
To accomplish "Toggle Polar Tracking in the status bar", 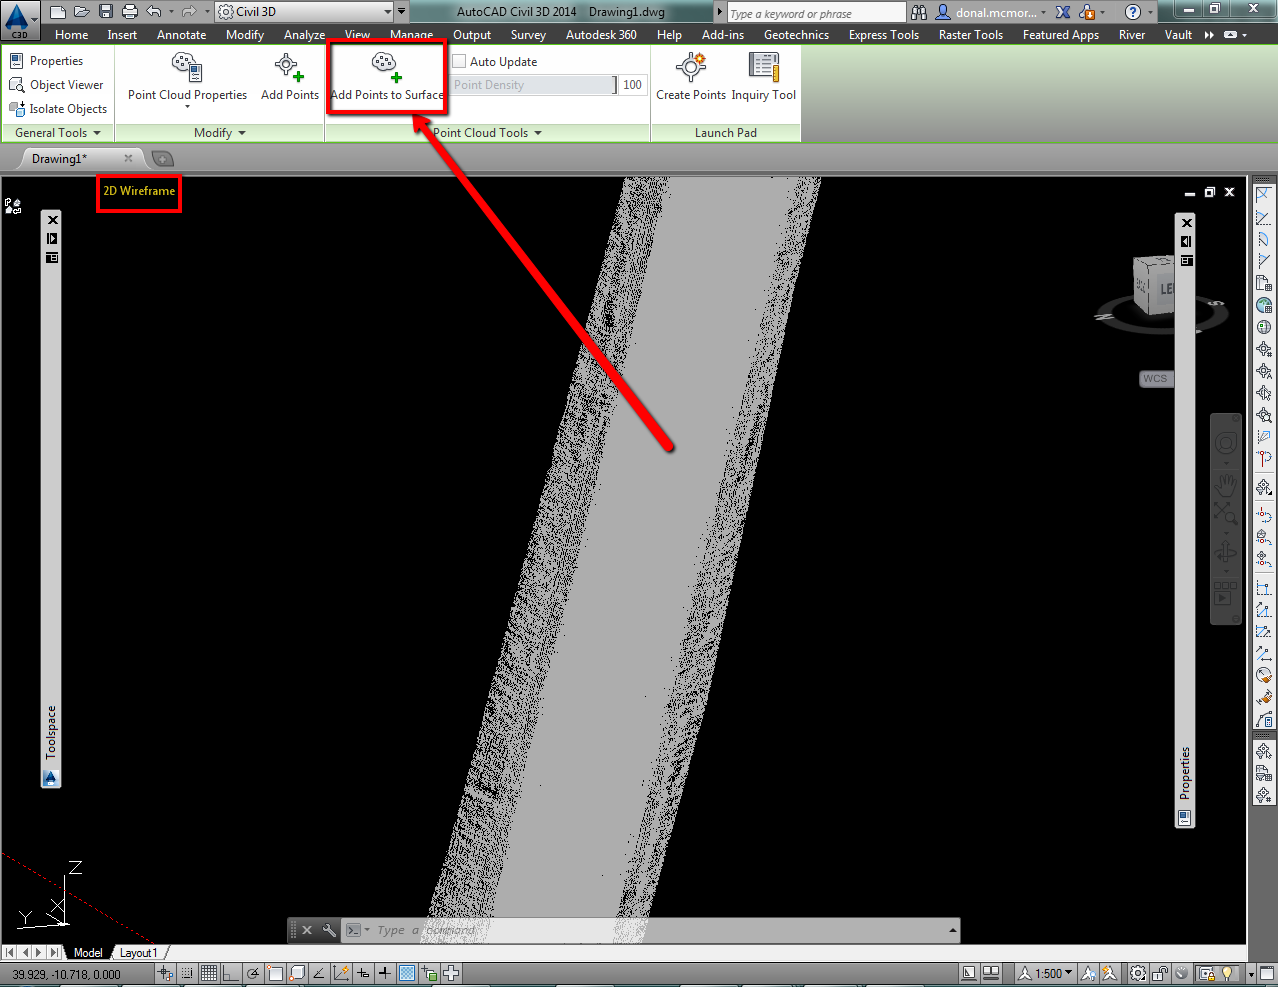I will pos(253,973).
